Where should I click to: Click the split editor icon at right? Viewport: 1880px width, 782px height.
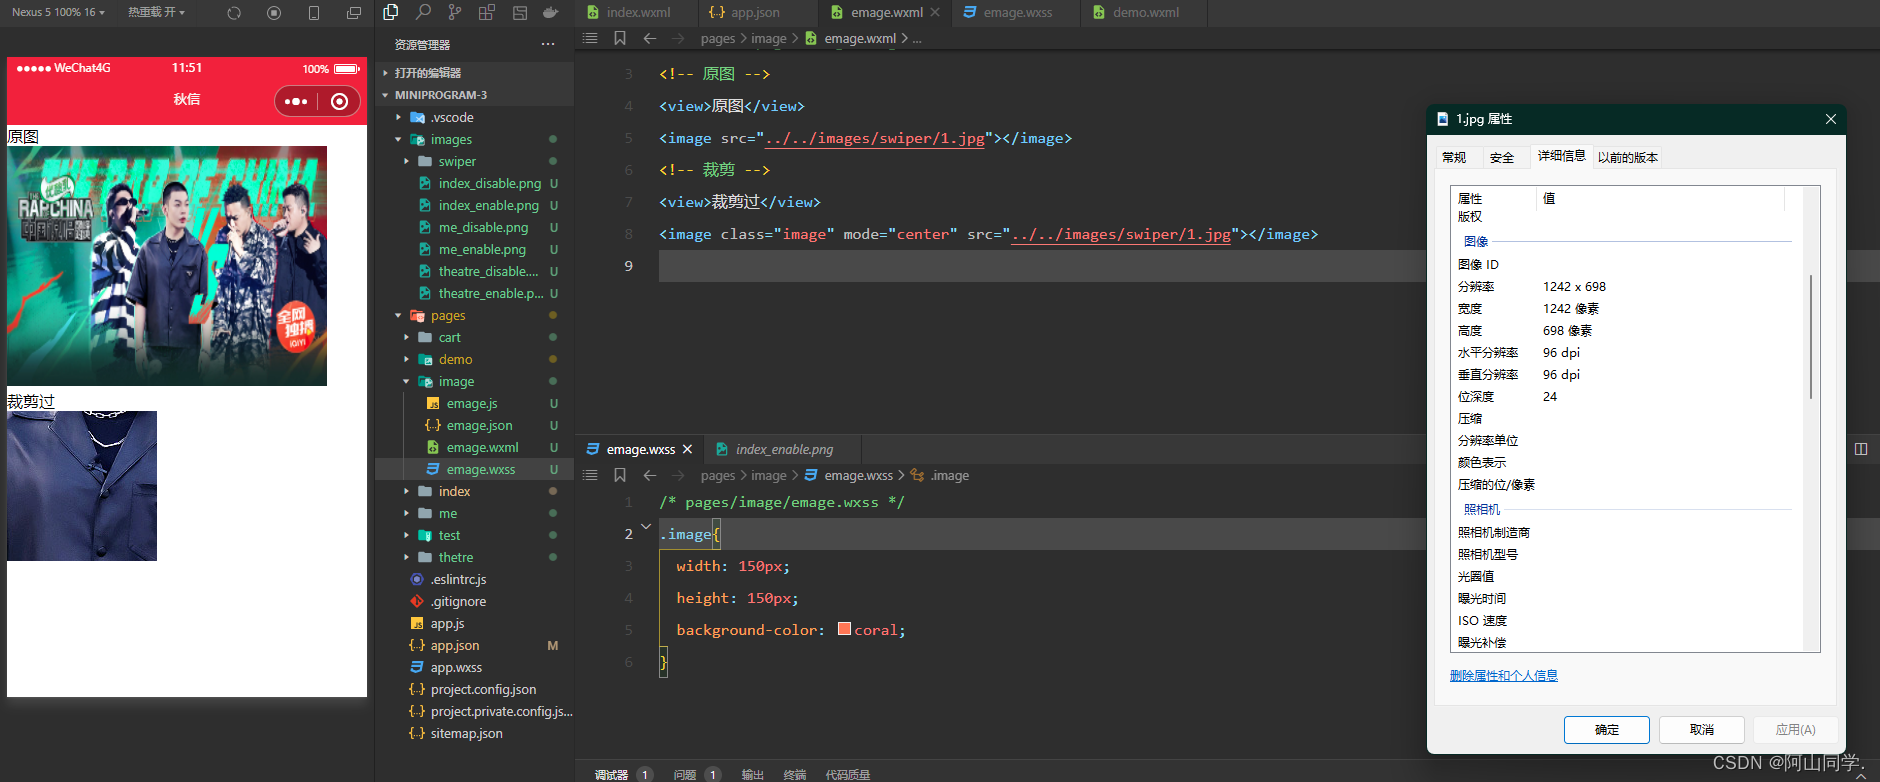coord(1861,449)
